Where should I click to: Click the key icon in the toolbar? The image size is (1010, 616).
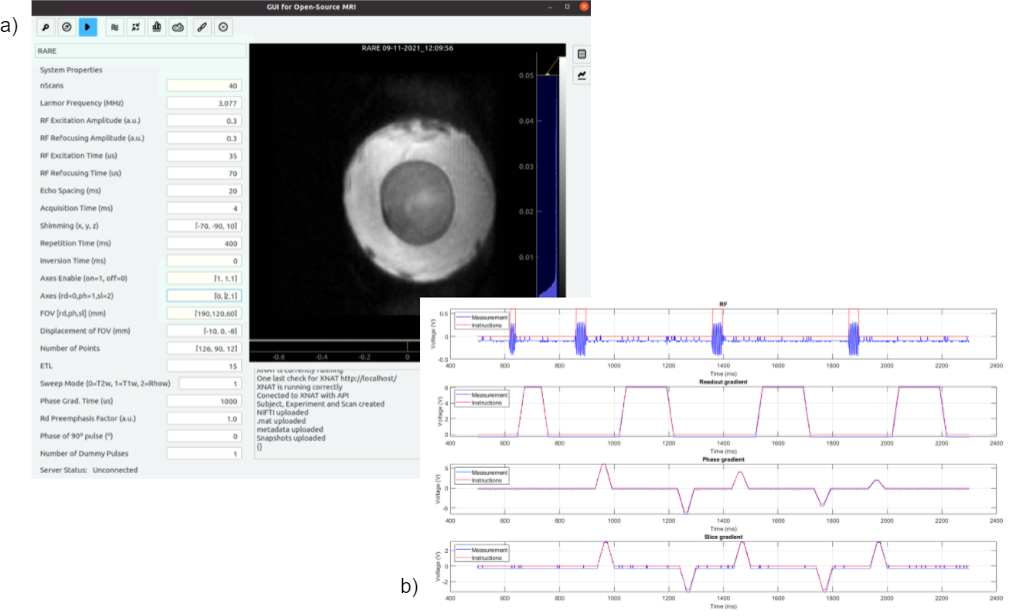tap(46, 27)
